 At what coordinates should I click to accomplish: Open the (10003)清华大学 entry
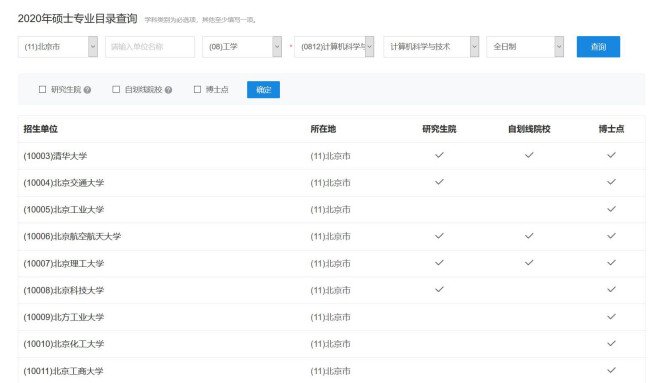pos(55,156)
